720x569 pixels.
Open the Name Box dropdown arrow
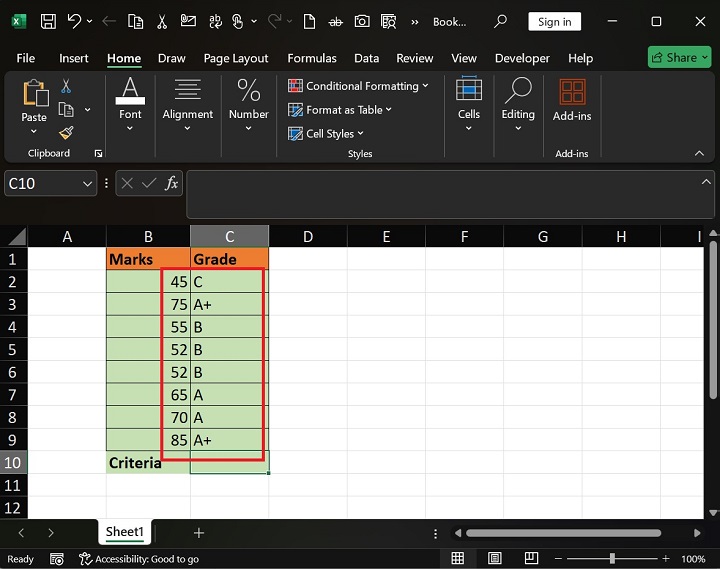pos(87,183)
